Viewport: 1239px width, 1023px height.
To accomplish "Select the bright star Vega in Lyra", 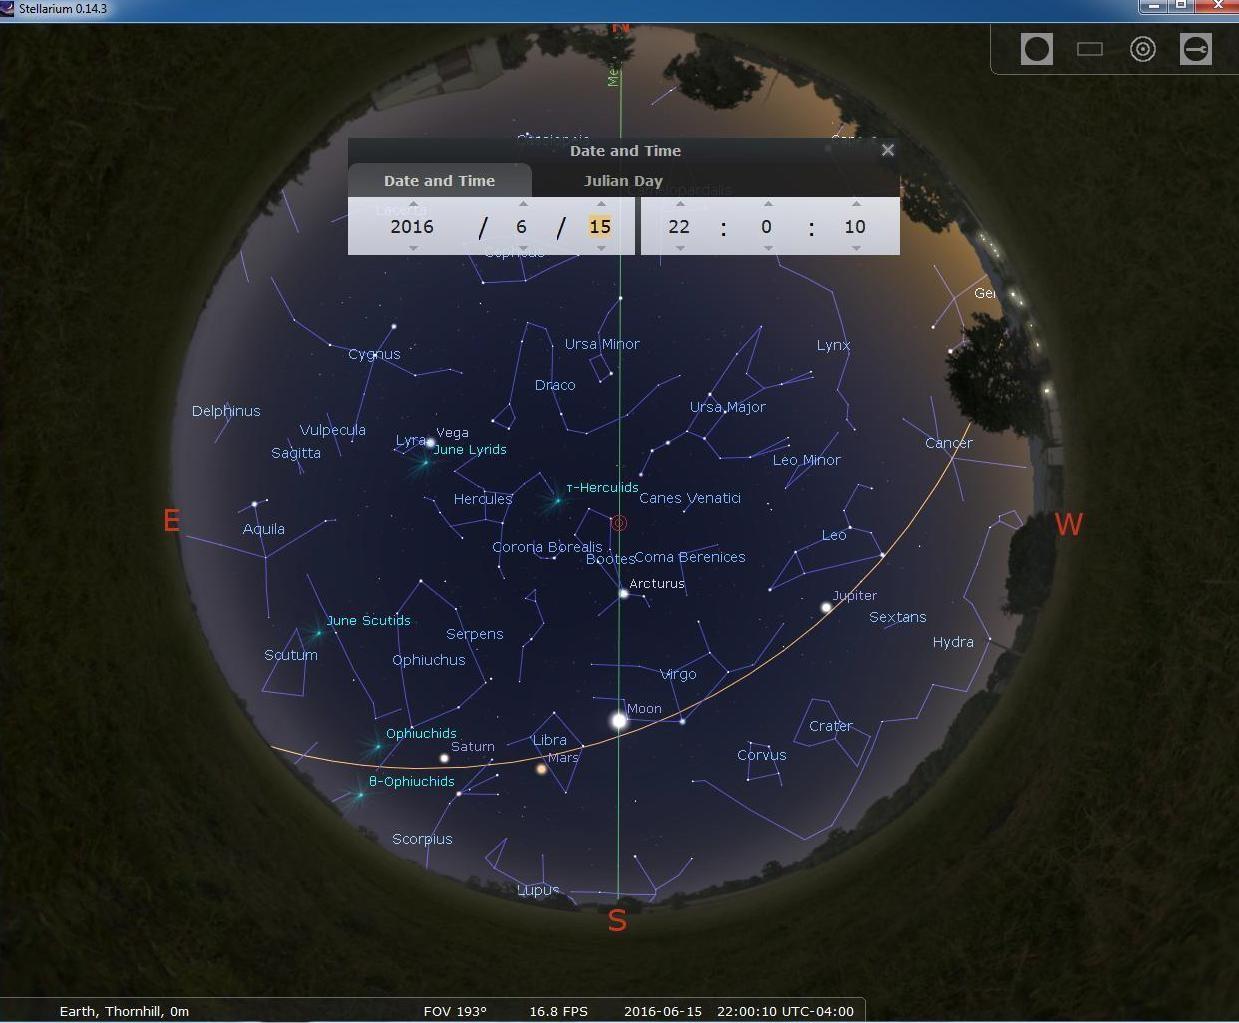I will (431, 442).
